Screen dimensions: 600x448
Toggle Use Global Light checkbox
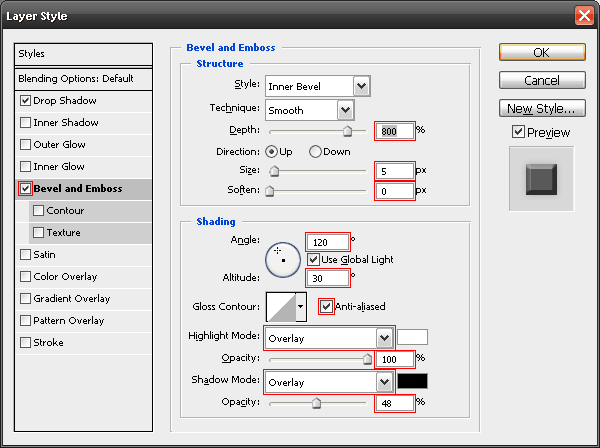pyautogui.click(x=313, y=260)
